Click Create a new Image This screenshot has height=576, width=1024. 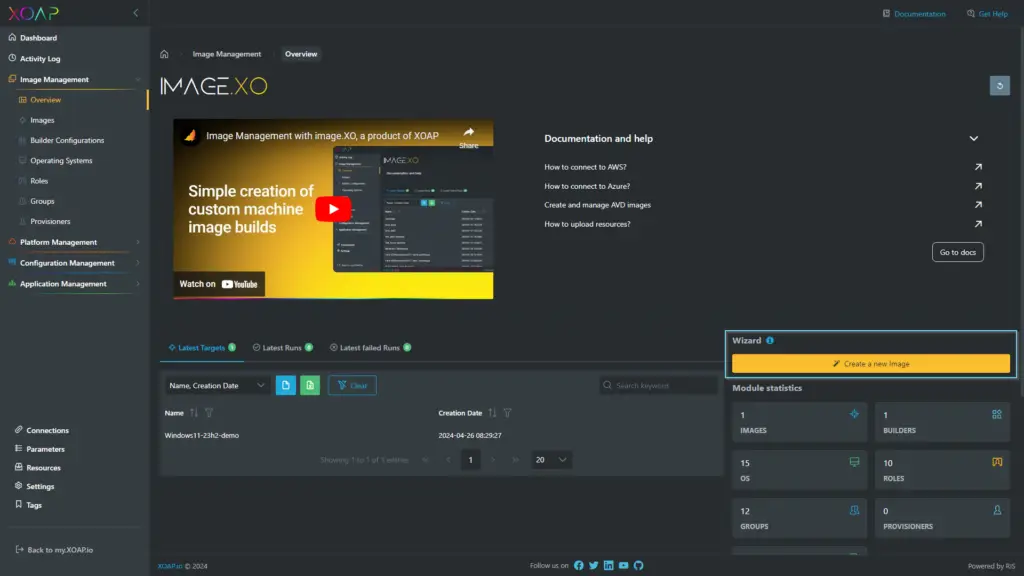(871, 364)
